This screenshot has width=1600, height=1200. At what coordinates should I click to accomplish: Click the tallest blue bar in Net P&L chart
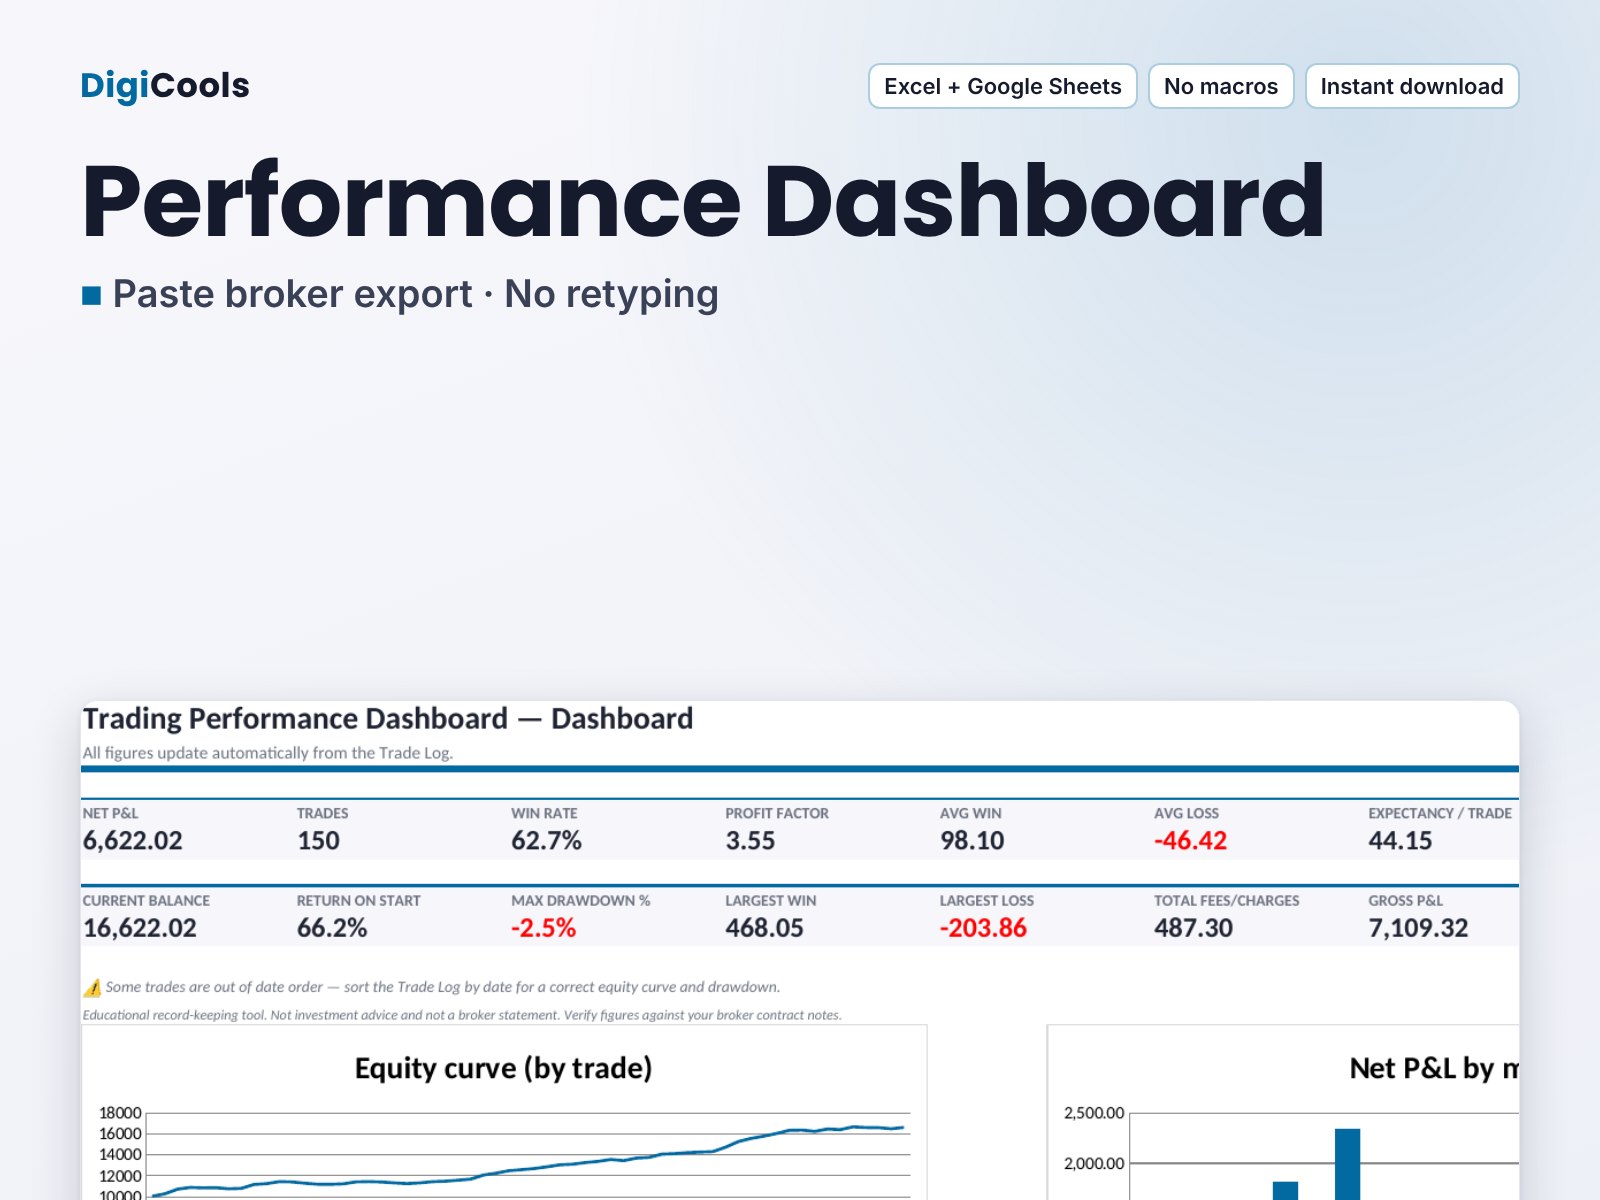click(x=1347, y=1164)
